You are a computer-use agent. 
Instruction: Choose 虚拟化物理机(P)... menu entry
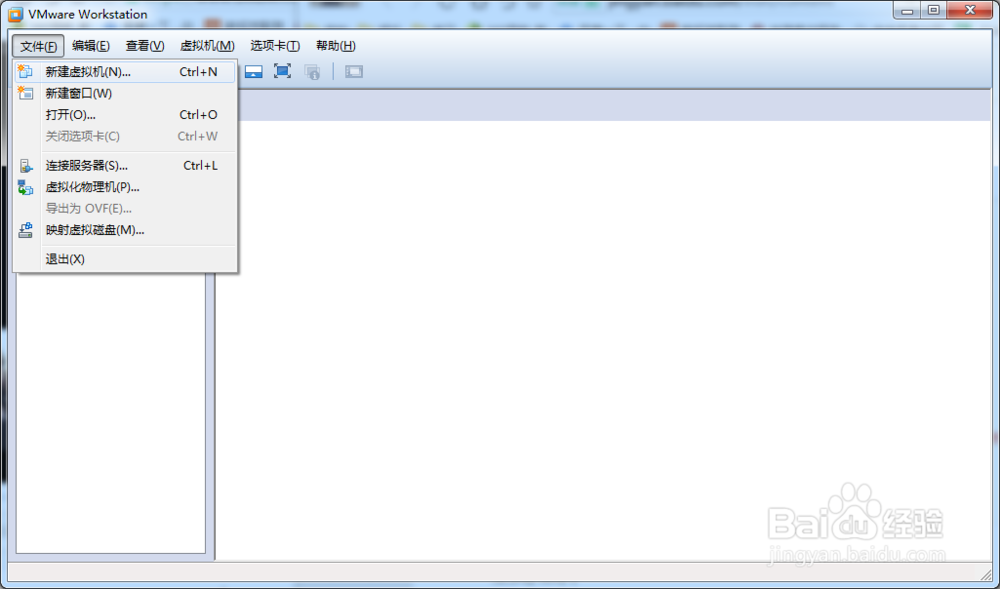[x=125, y=187]
